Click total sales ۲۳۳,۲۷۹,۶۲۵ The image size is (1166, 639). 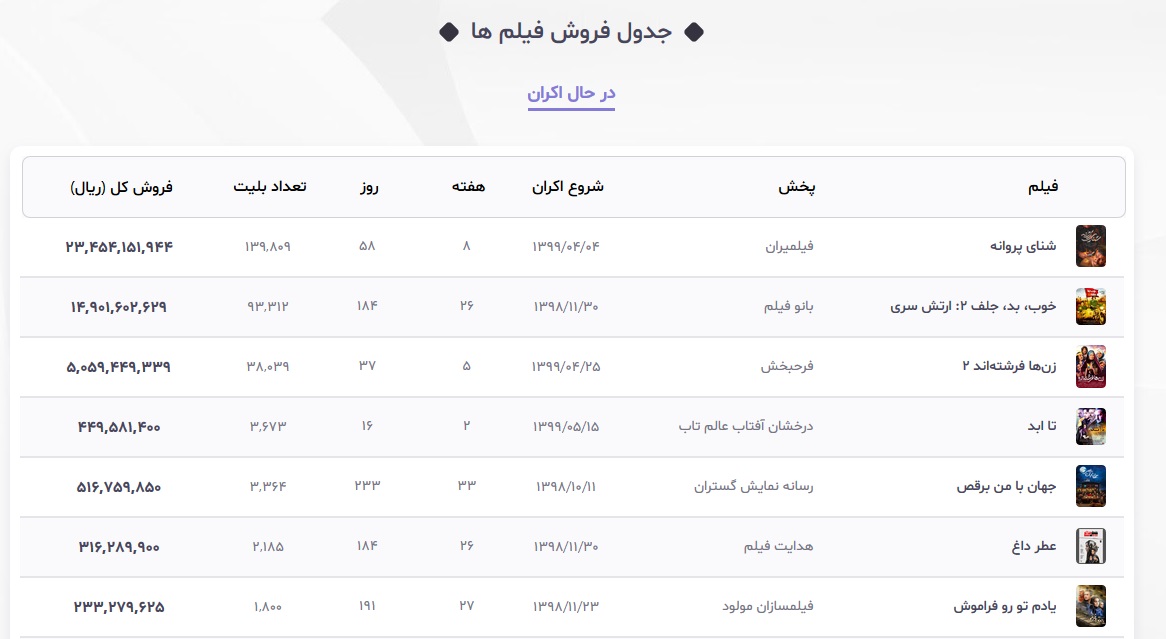pyautogui.click(x=119, y=607)
